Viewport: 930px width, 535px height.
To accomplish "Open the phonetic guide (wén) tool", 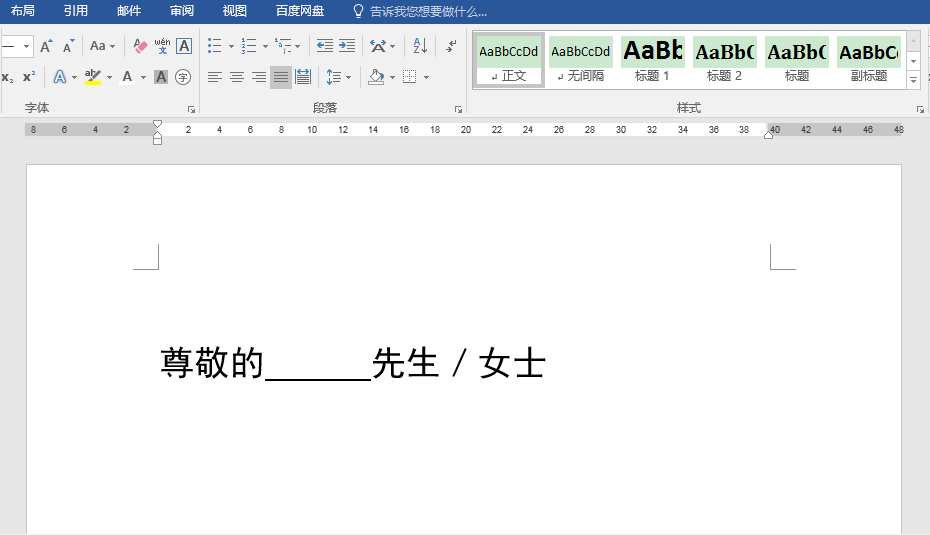I will pos(162,46).
